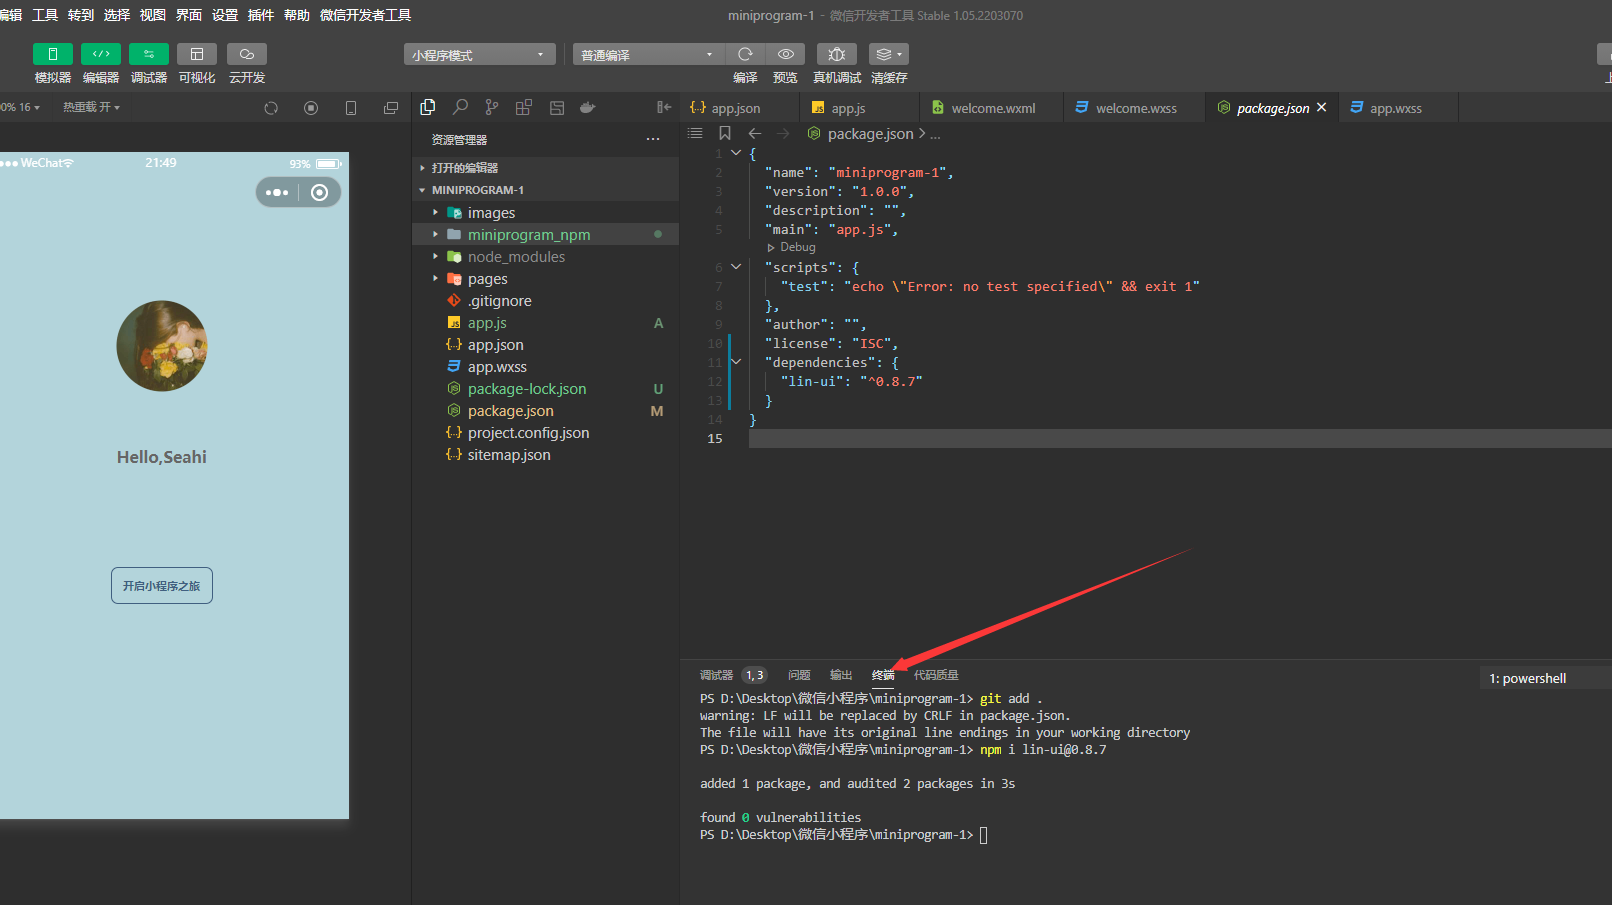Open the 小程序模式 mode dropdown
1612x905 pixels.
[479, 53]
